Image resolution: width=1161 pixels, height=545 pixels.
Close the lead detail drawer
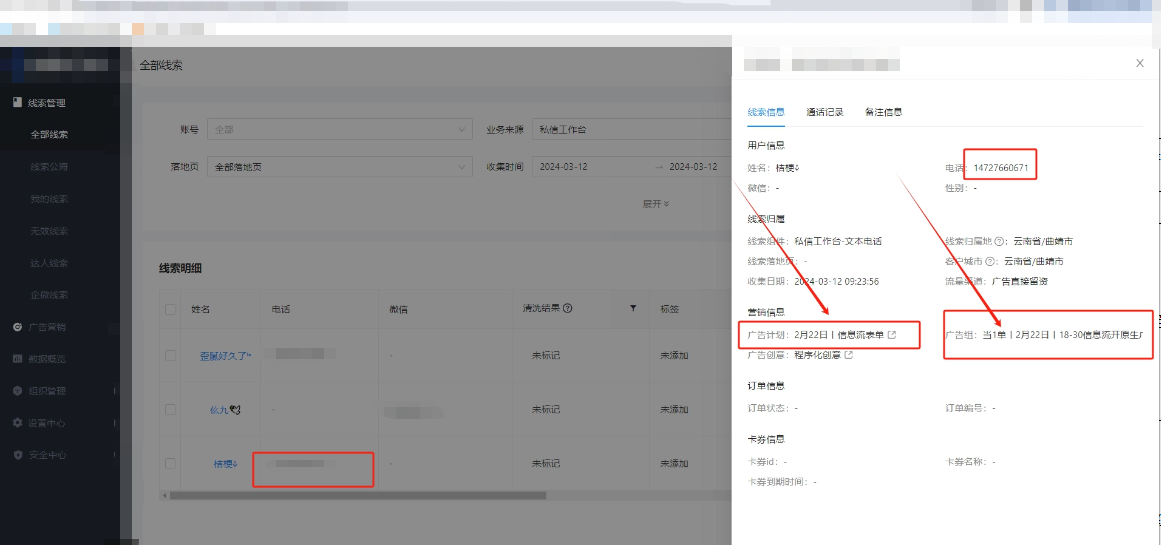(1140, 63)
